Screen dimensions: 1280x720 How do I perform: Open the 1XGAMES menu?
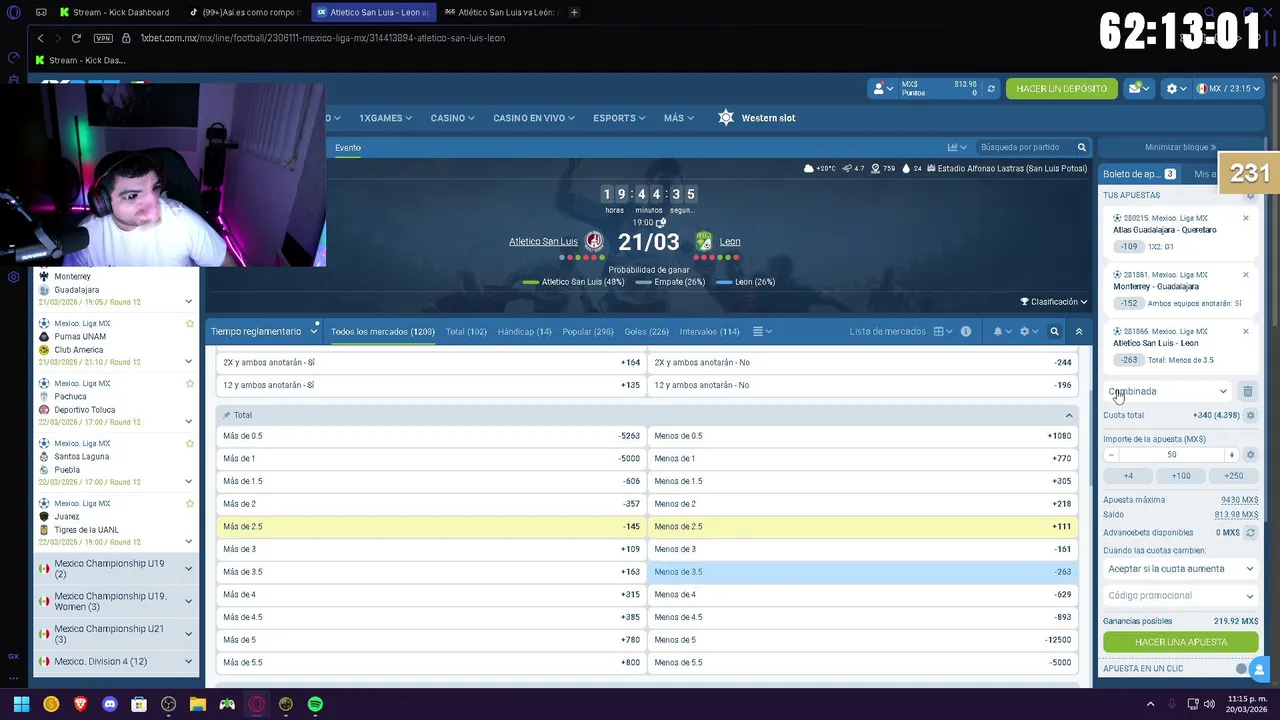386,118
